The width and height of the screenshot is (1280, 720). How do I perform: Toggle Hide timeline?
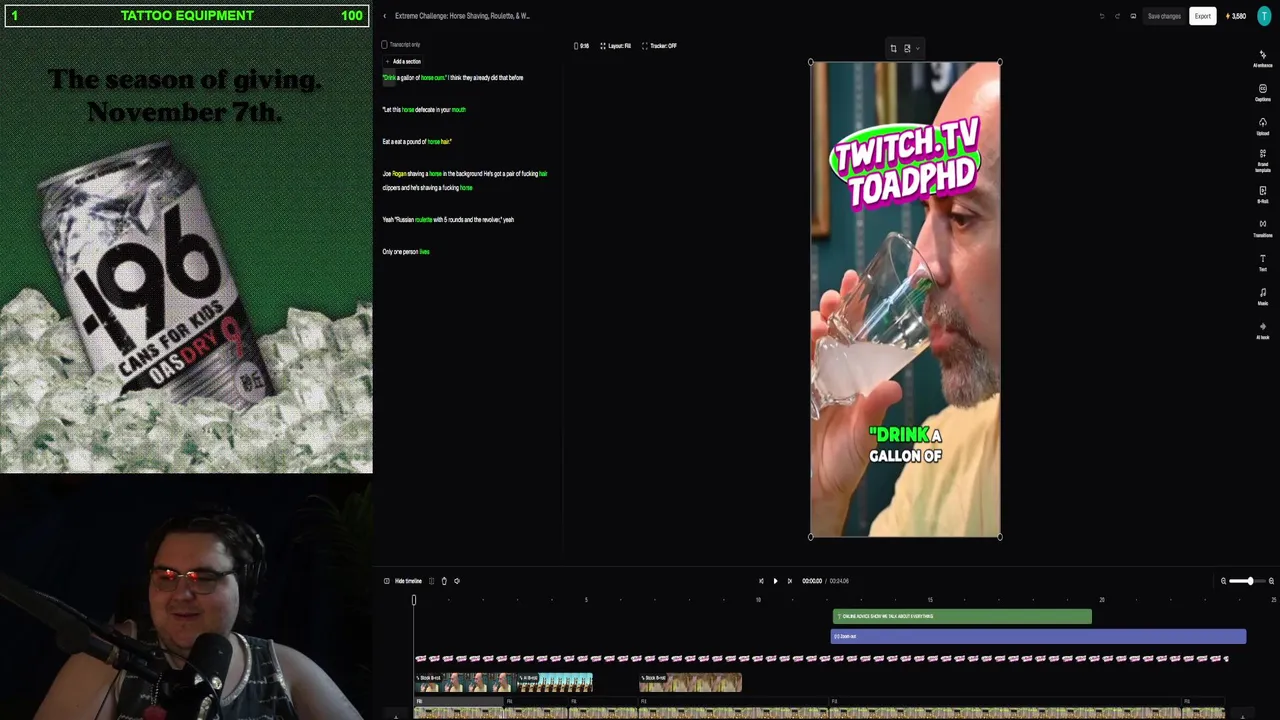click(x=403, y=581)
